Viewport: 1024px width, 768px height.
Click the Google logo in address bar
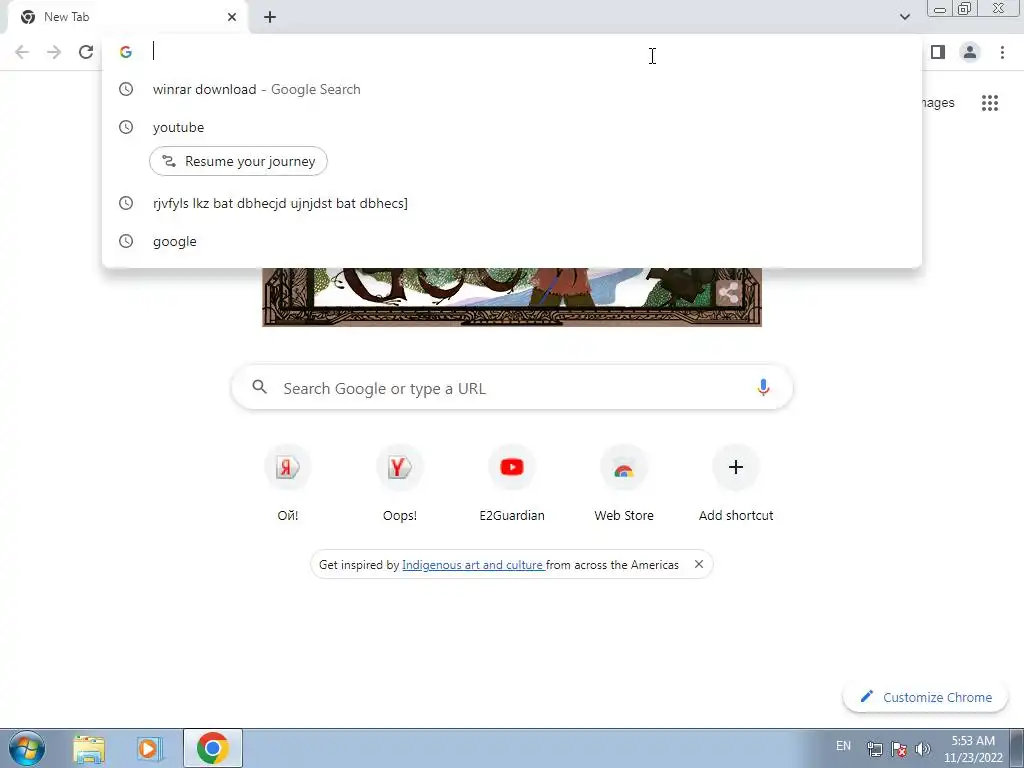[126, 52]
